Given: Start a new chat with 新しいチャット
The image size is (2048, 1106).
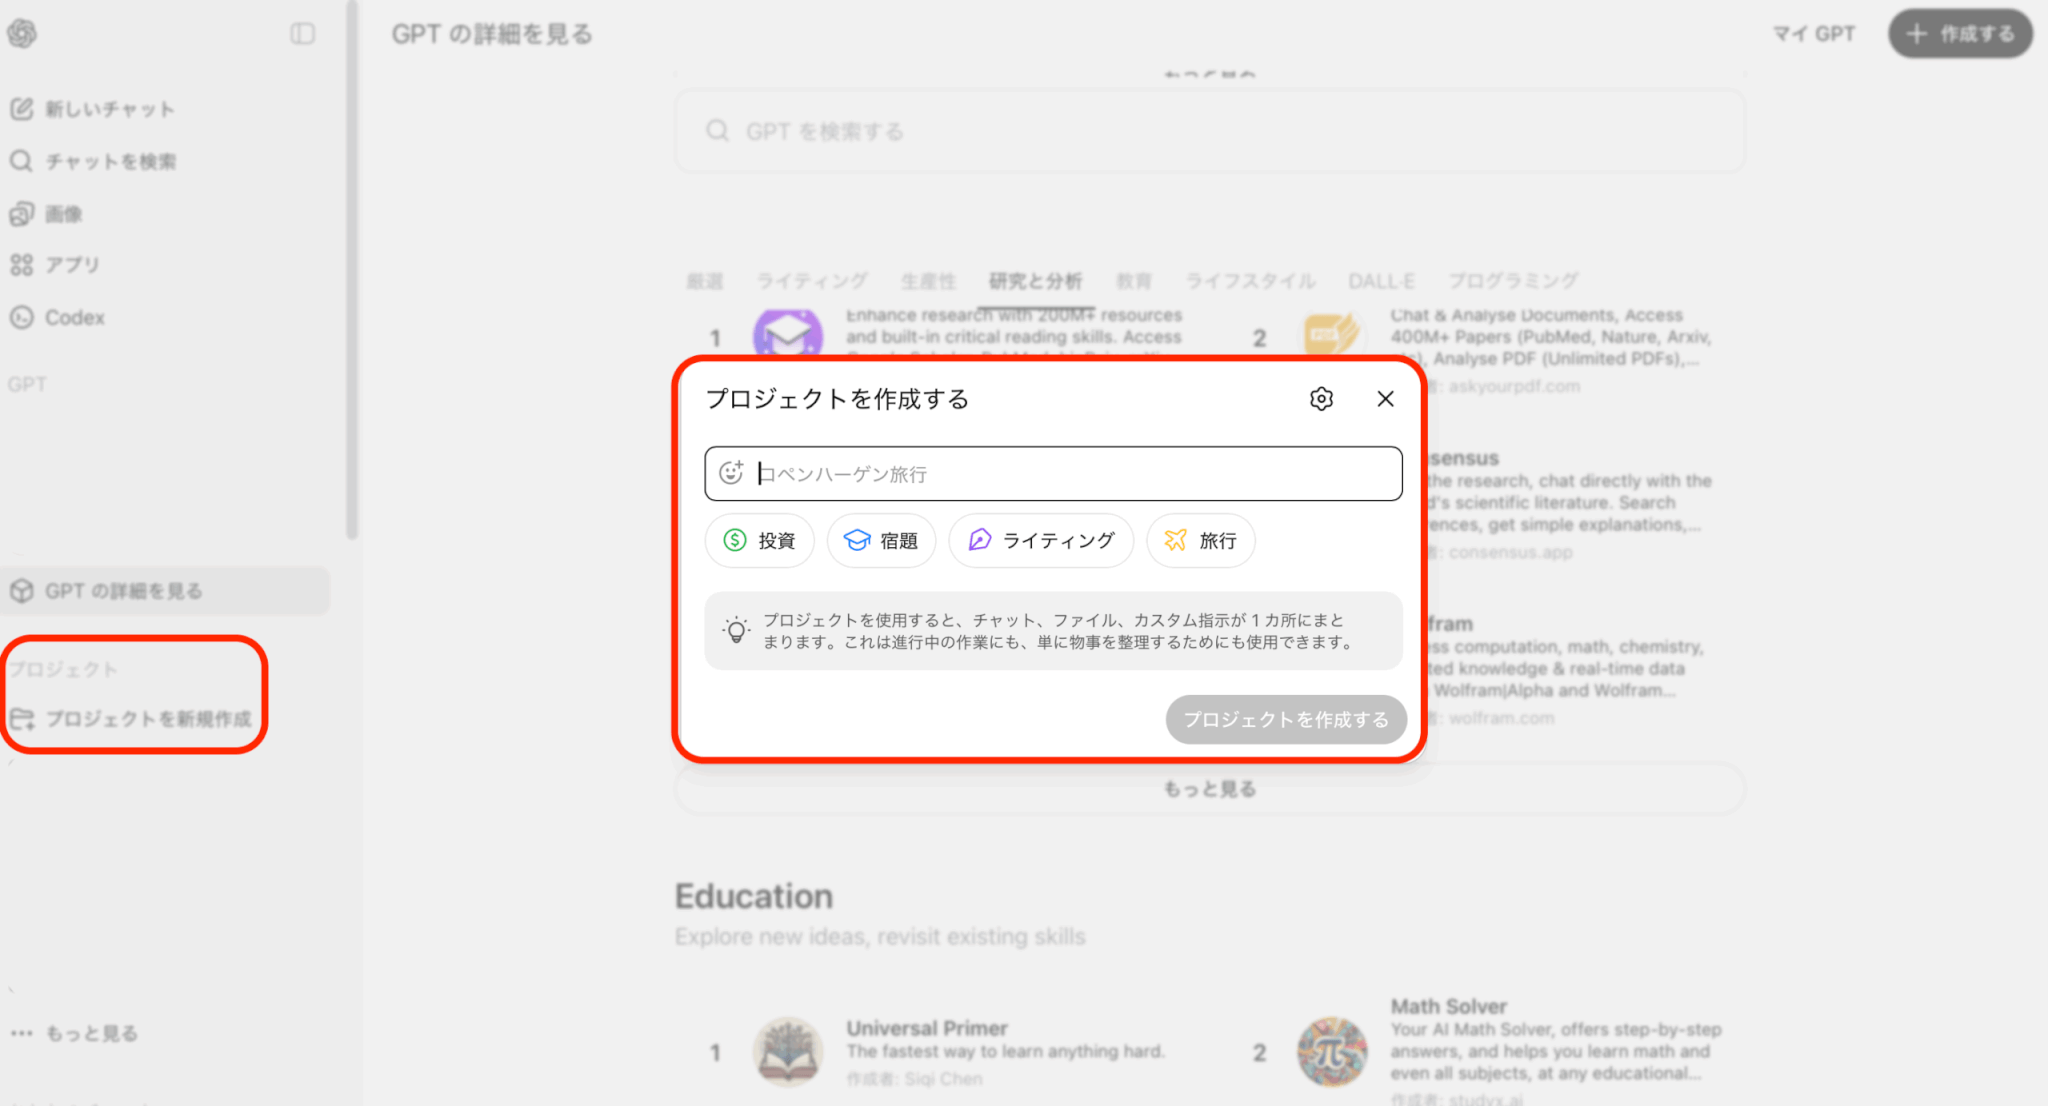Looking at the screenshot, I should [93, 109].
